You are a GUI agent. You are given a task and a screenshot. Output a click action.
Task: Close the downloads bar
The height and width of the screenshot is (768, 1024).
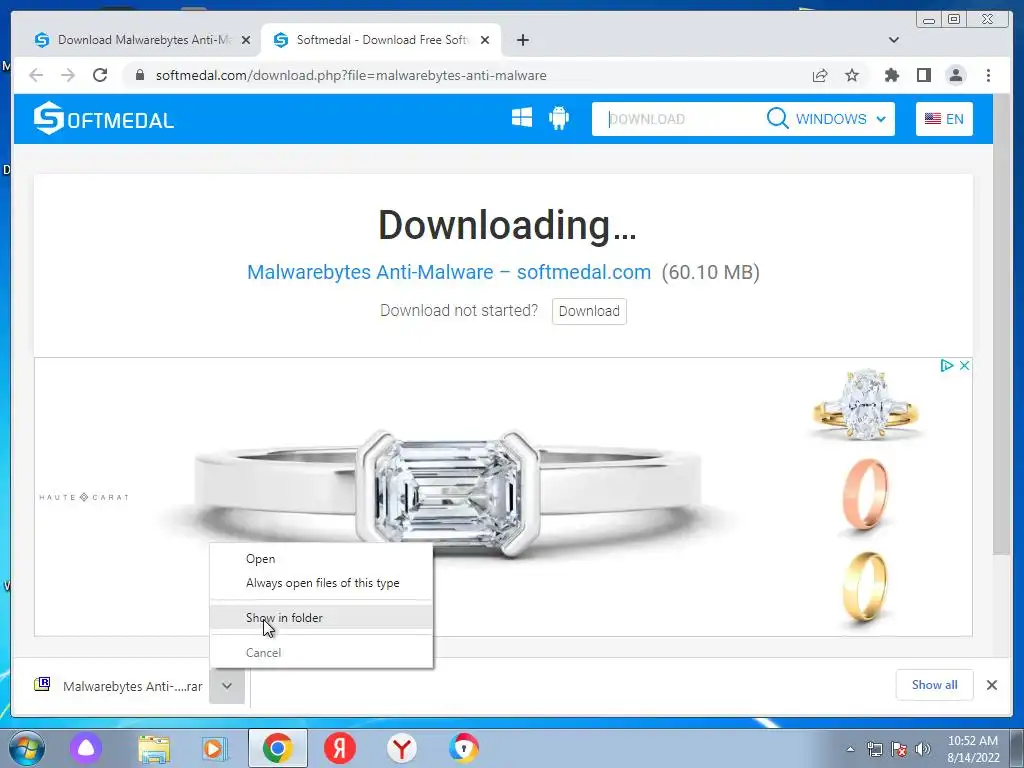tap(991, 685)
